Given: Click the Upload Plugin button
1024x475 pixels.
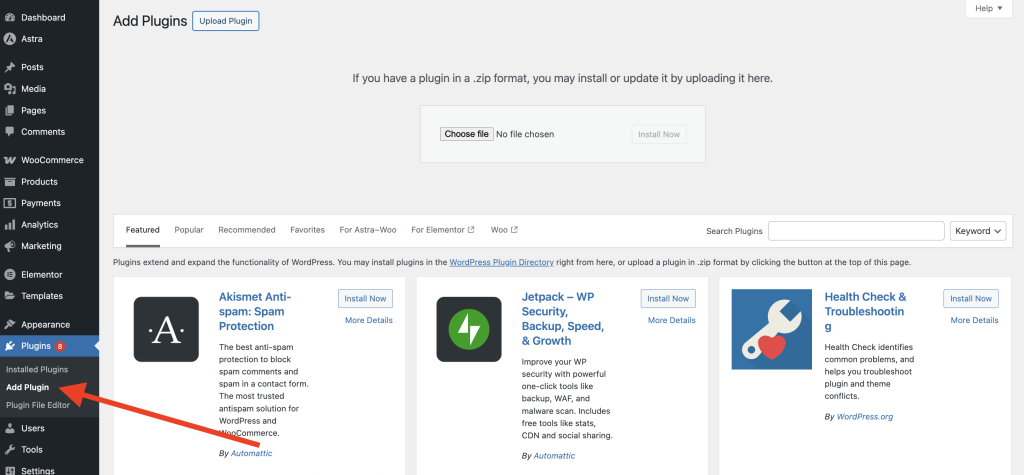Looking at the screenshot, I should 226,21.
